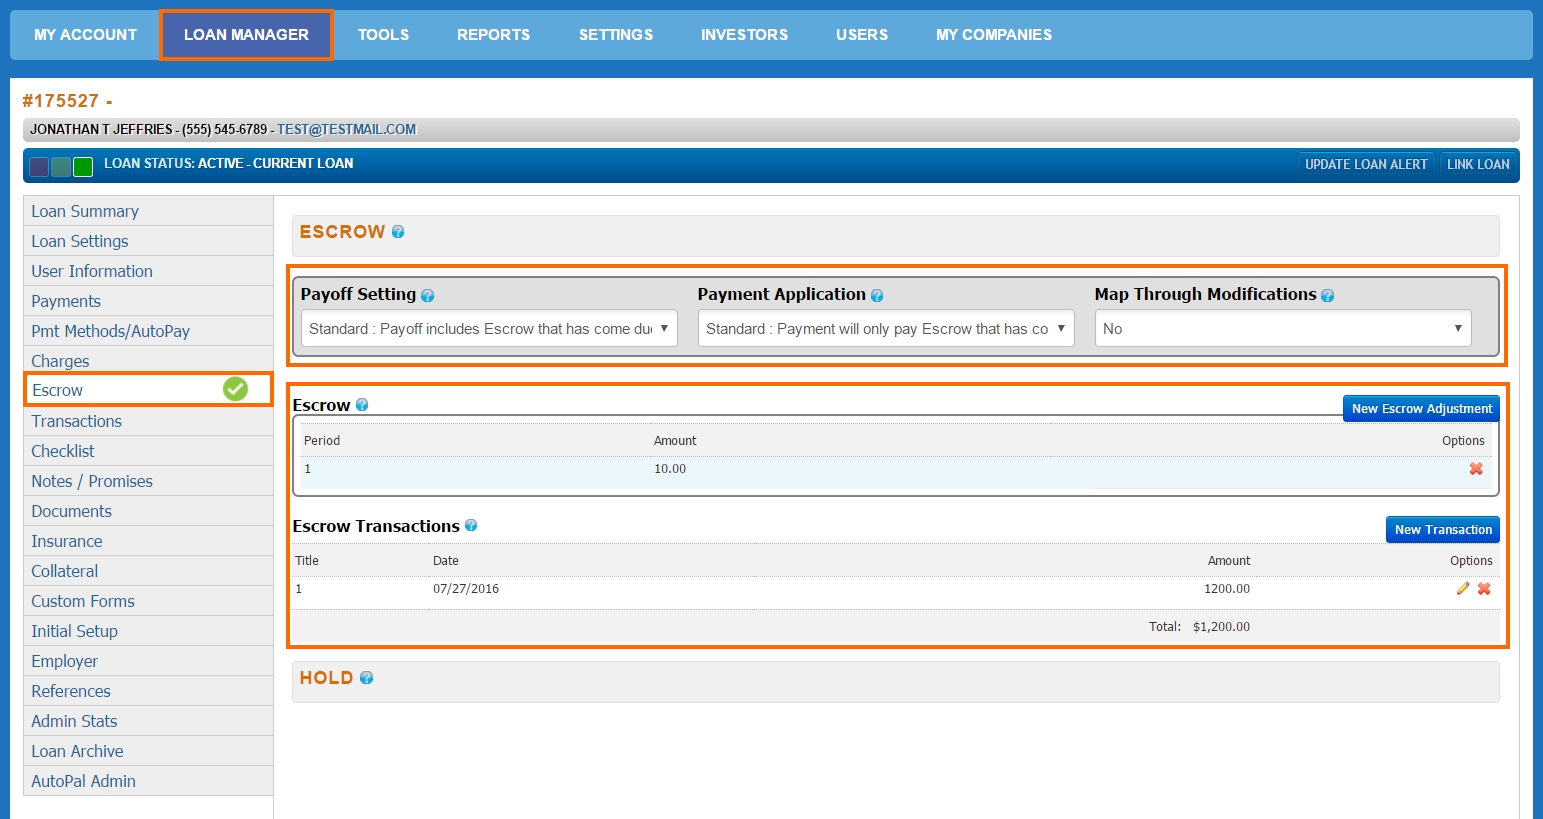Click help icon next to ESCROW heading
This screenshot has height=819, width=1543.
pyautogui.click(x=398, y=232)
